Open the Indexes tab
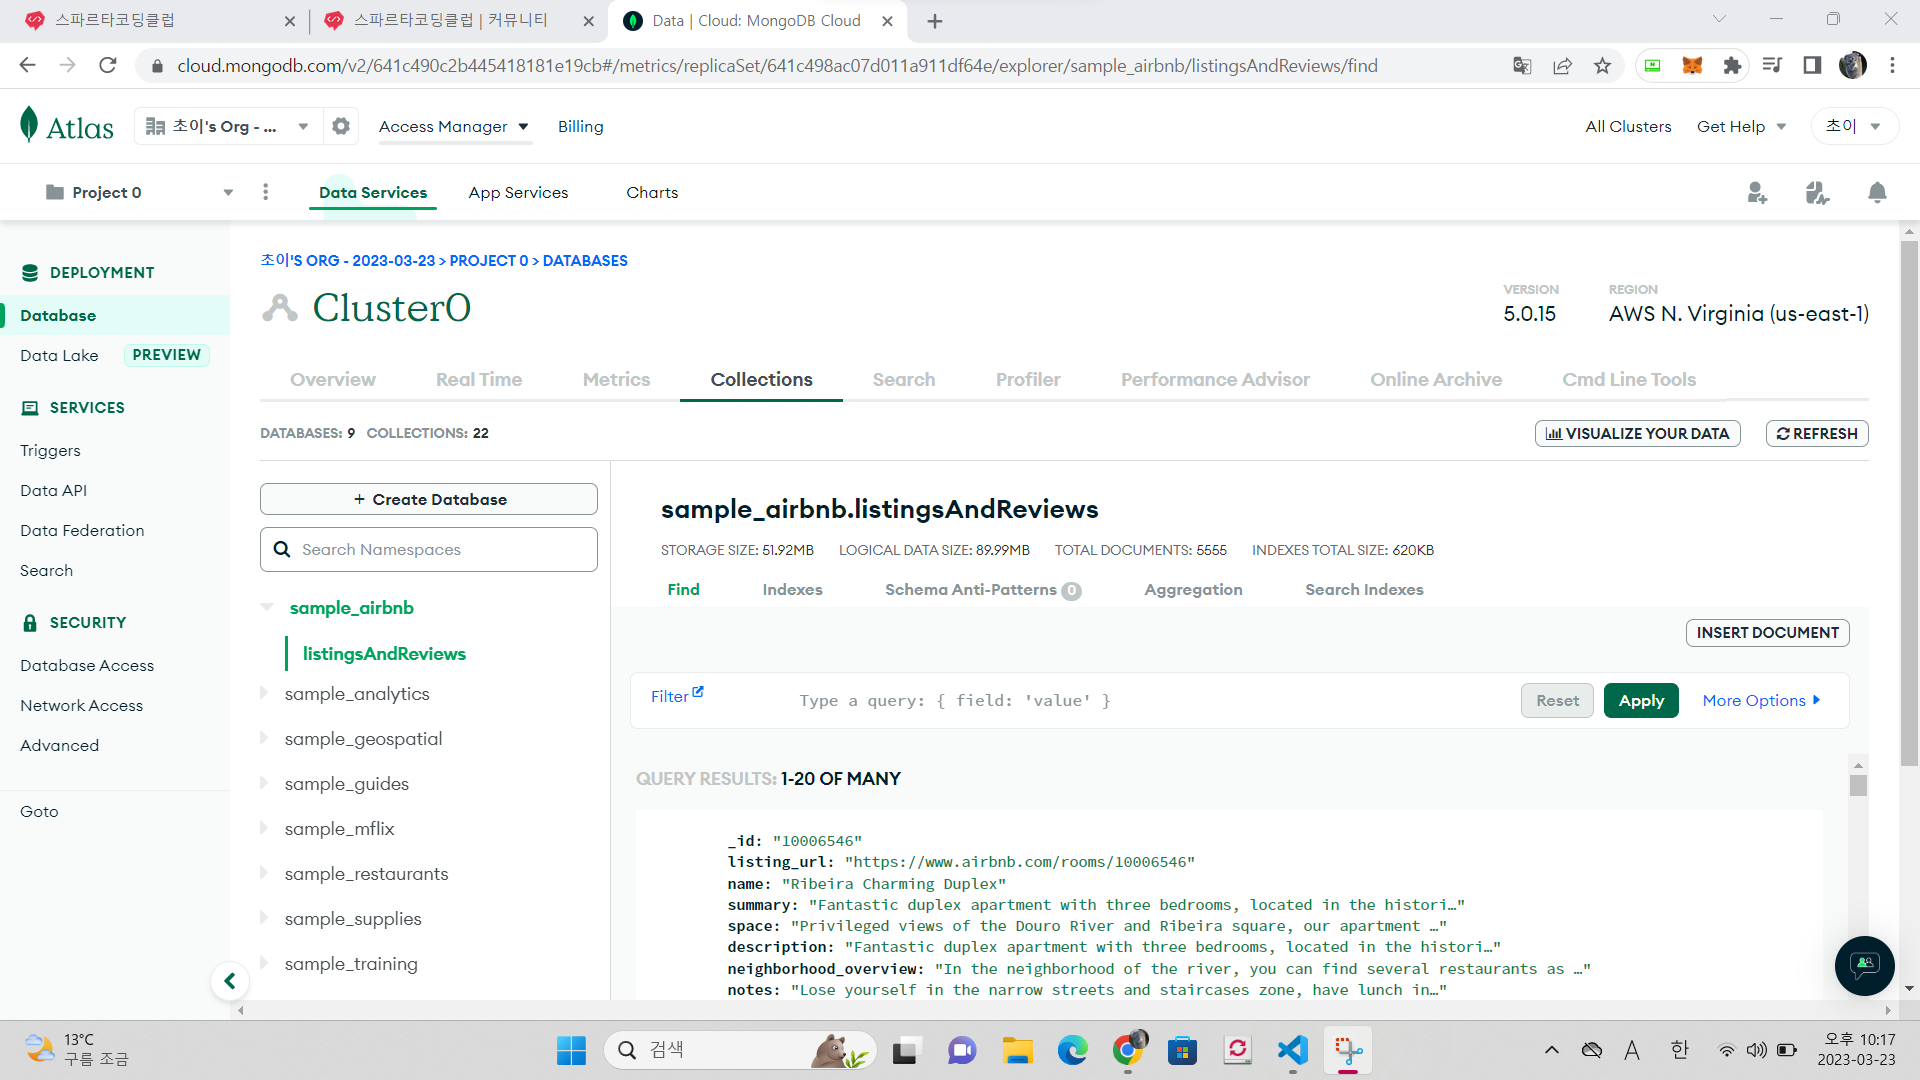The width and height of the screenshot is (1920, 1080). click(792, 590)
